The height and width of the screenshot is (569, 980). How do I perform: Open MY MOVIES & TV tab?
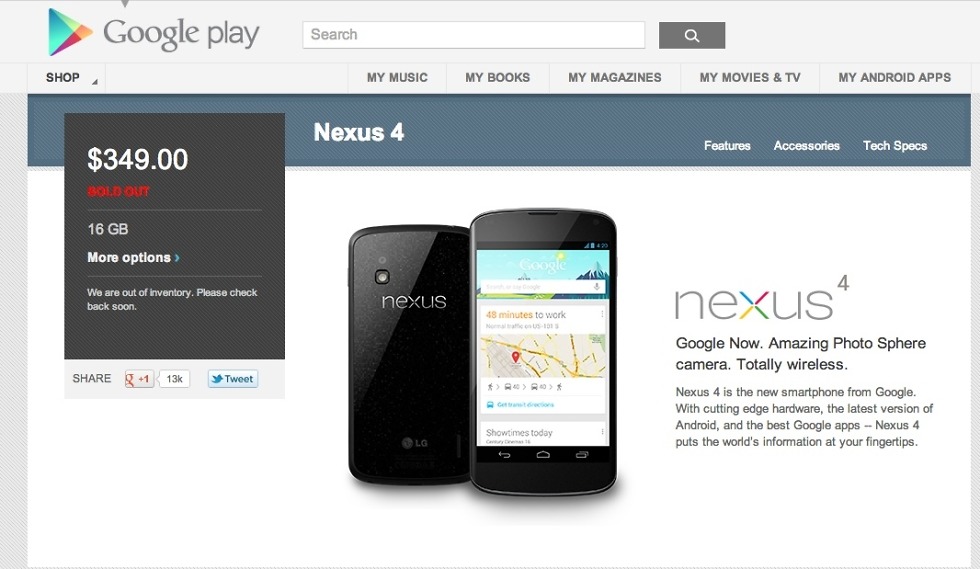pos(750,78)
